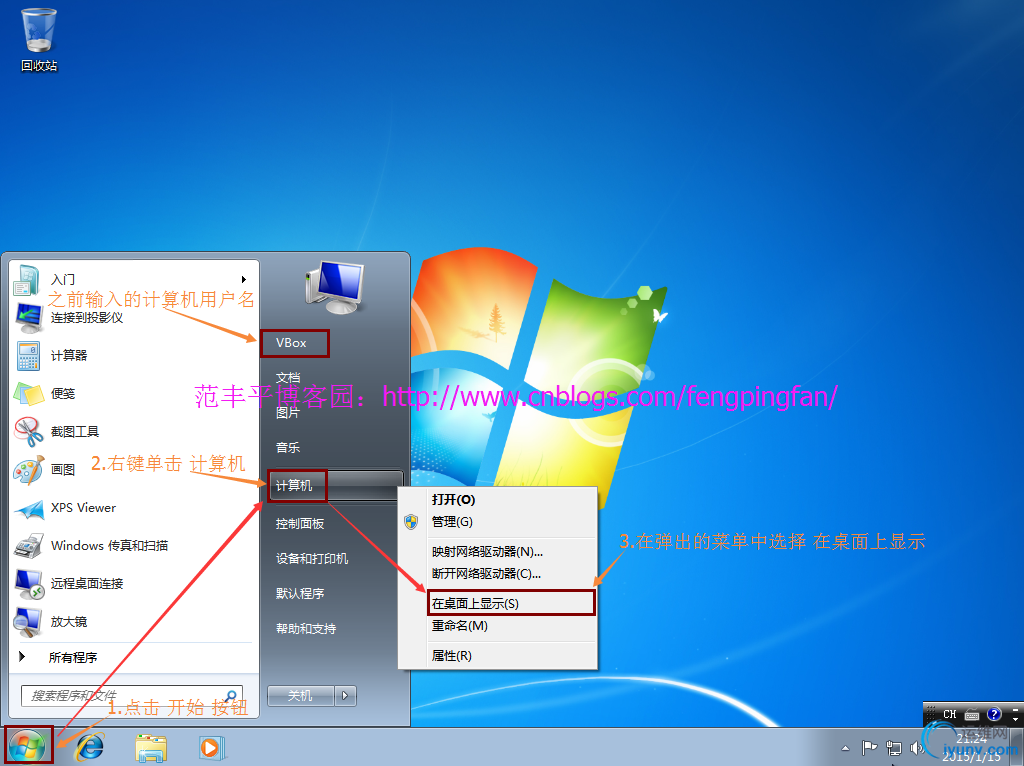
Task: Click the user account picture computer icon
Action: coord(335,287)
